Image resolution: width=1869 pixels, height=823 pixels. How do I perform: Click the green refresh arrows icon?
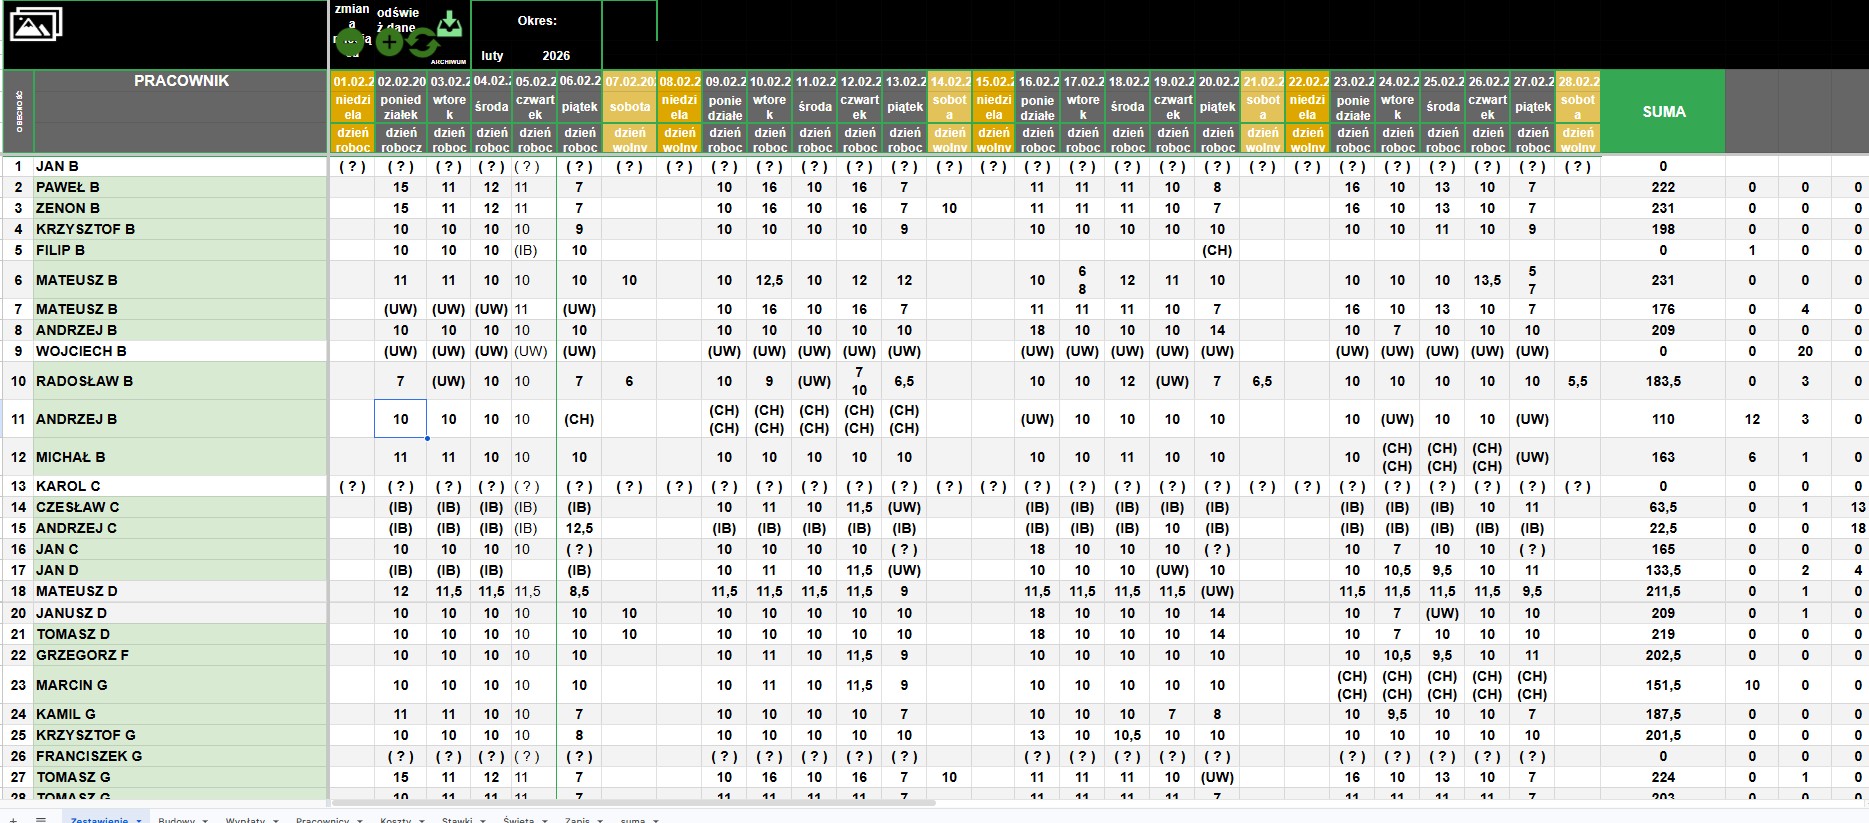423,43
